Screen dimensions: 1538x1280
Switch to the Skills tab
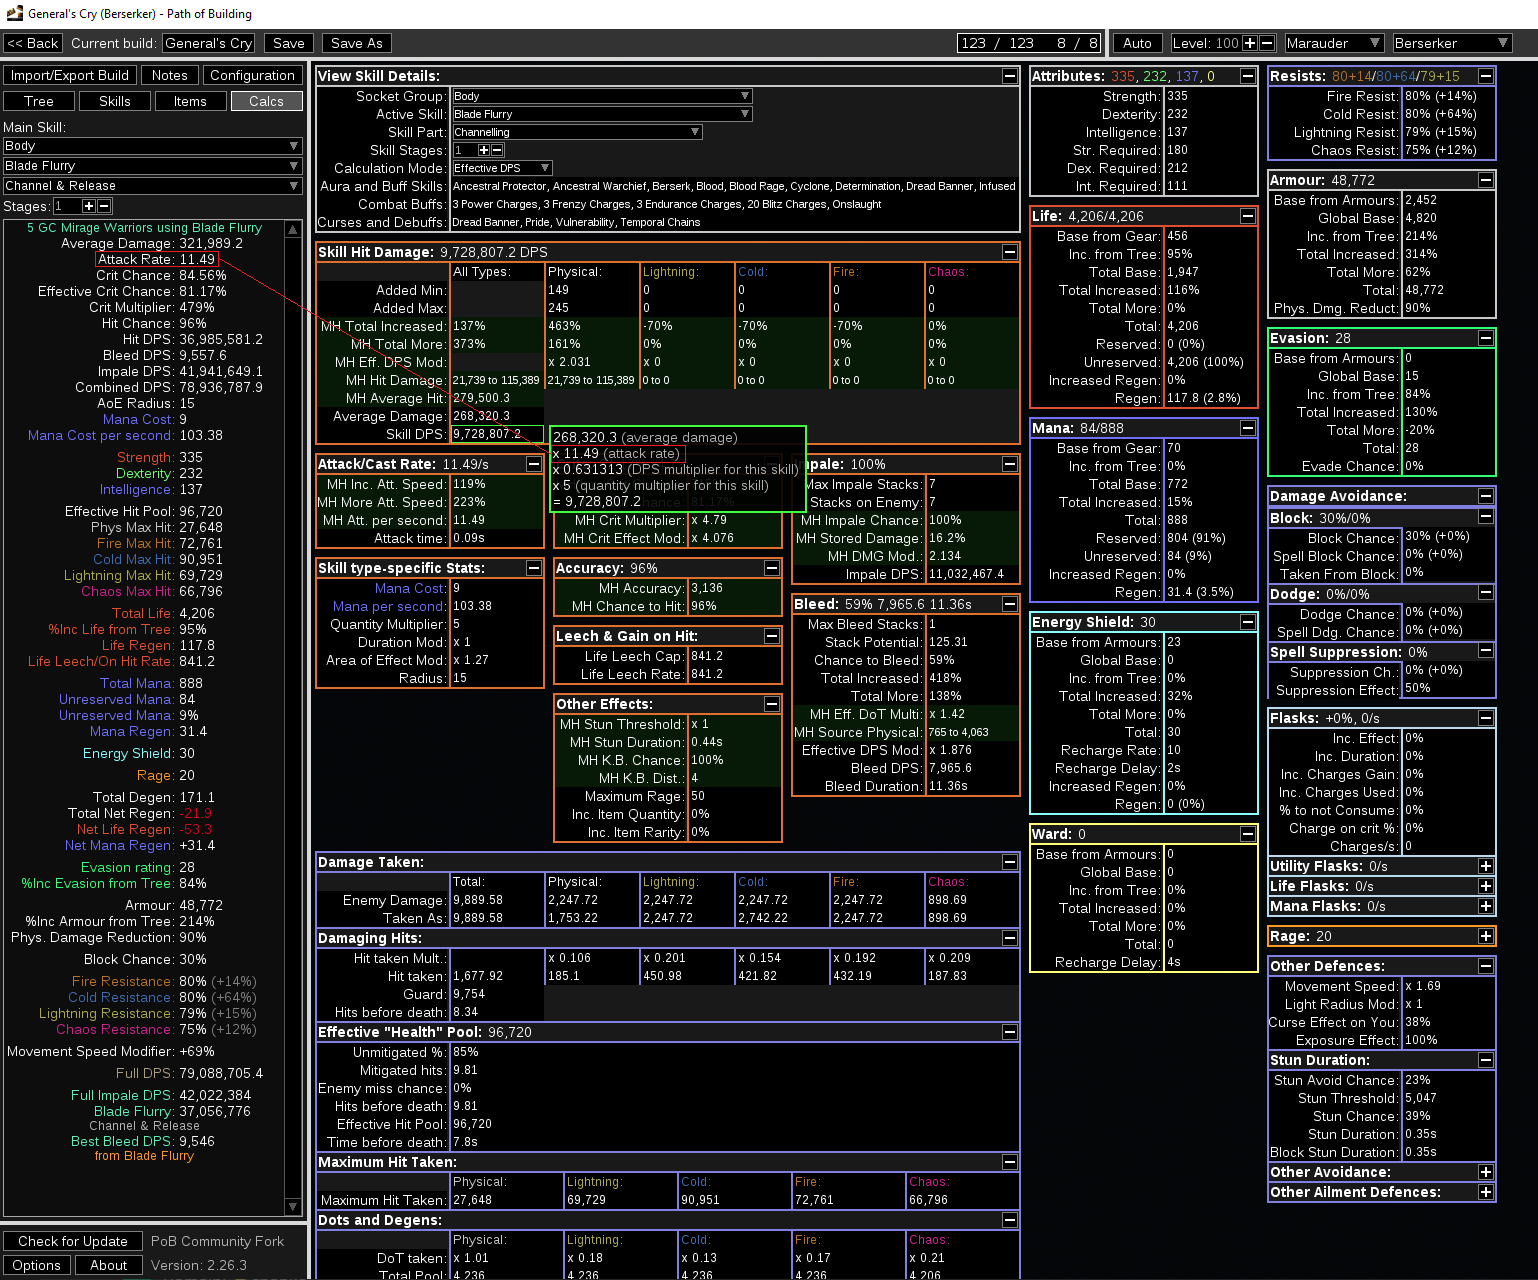point(115,101)
